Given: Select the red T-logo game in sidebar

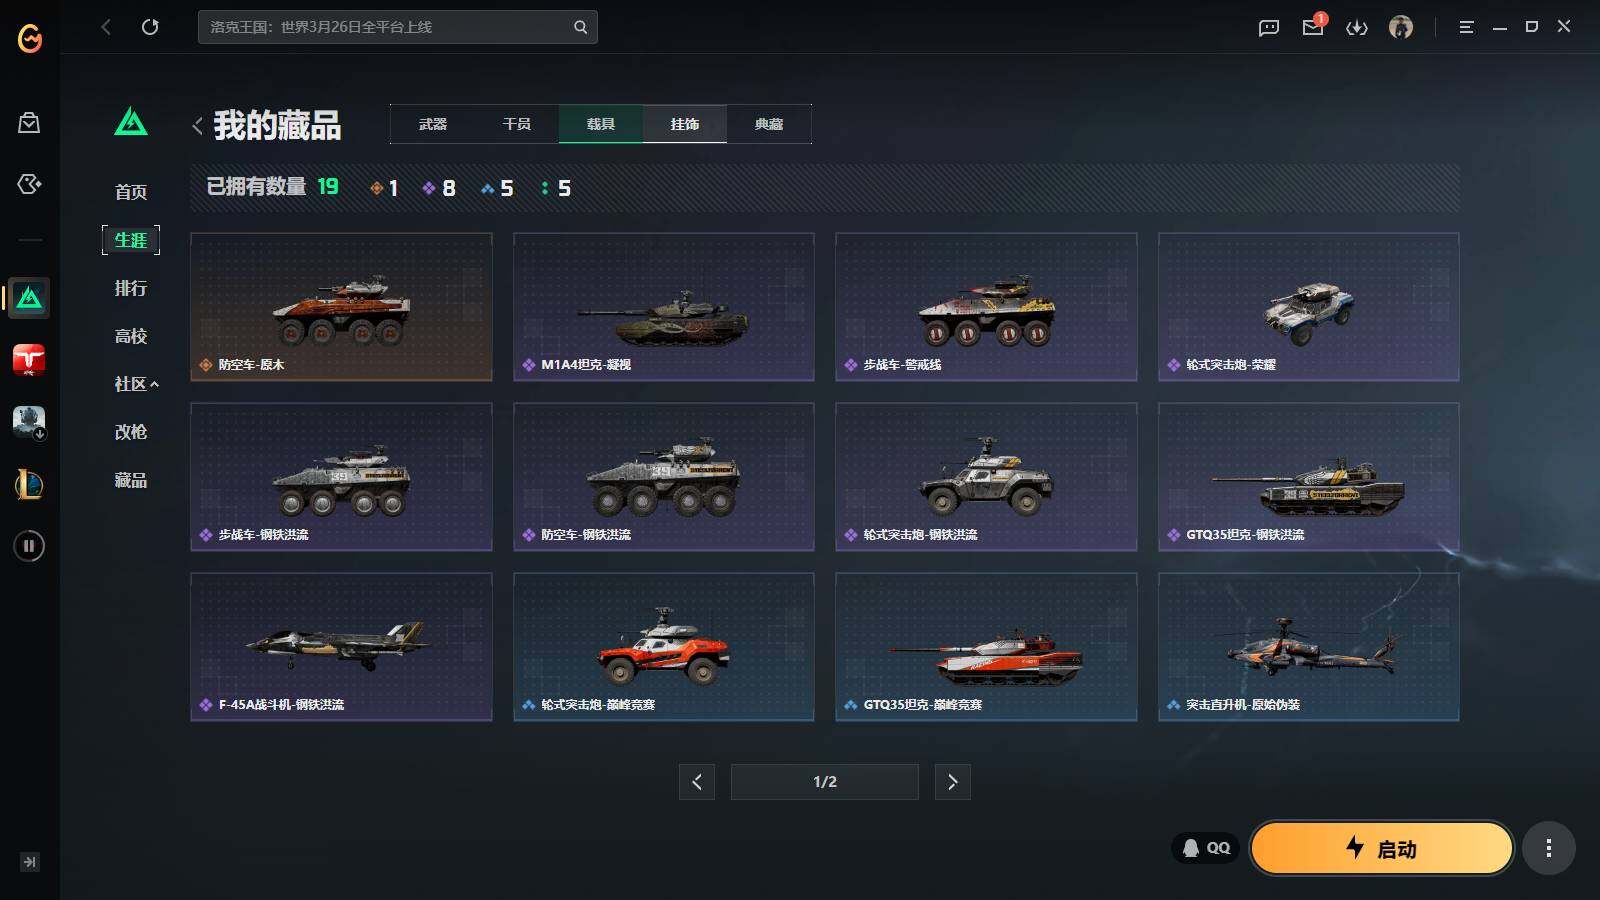Looking at the screenshot, I should click(29, 360).
